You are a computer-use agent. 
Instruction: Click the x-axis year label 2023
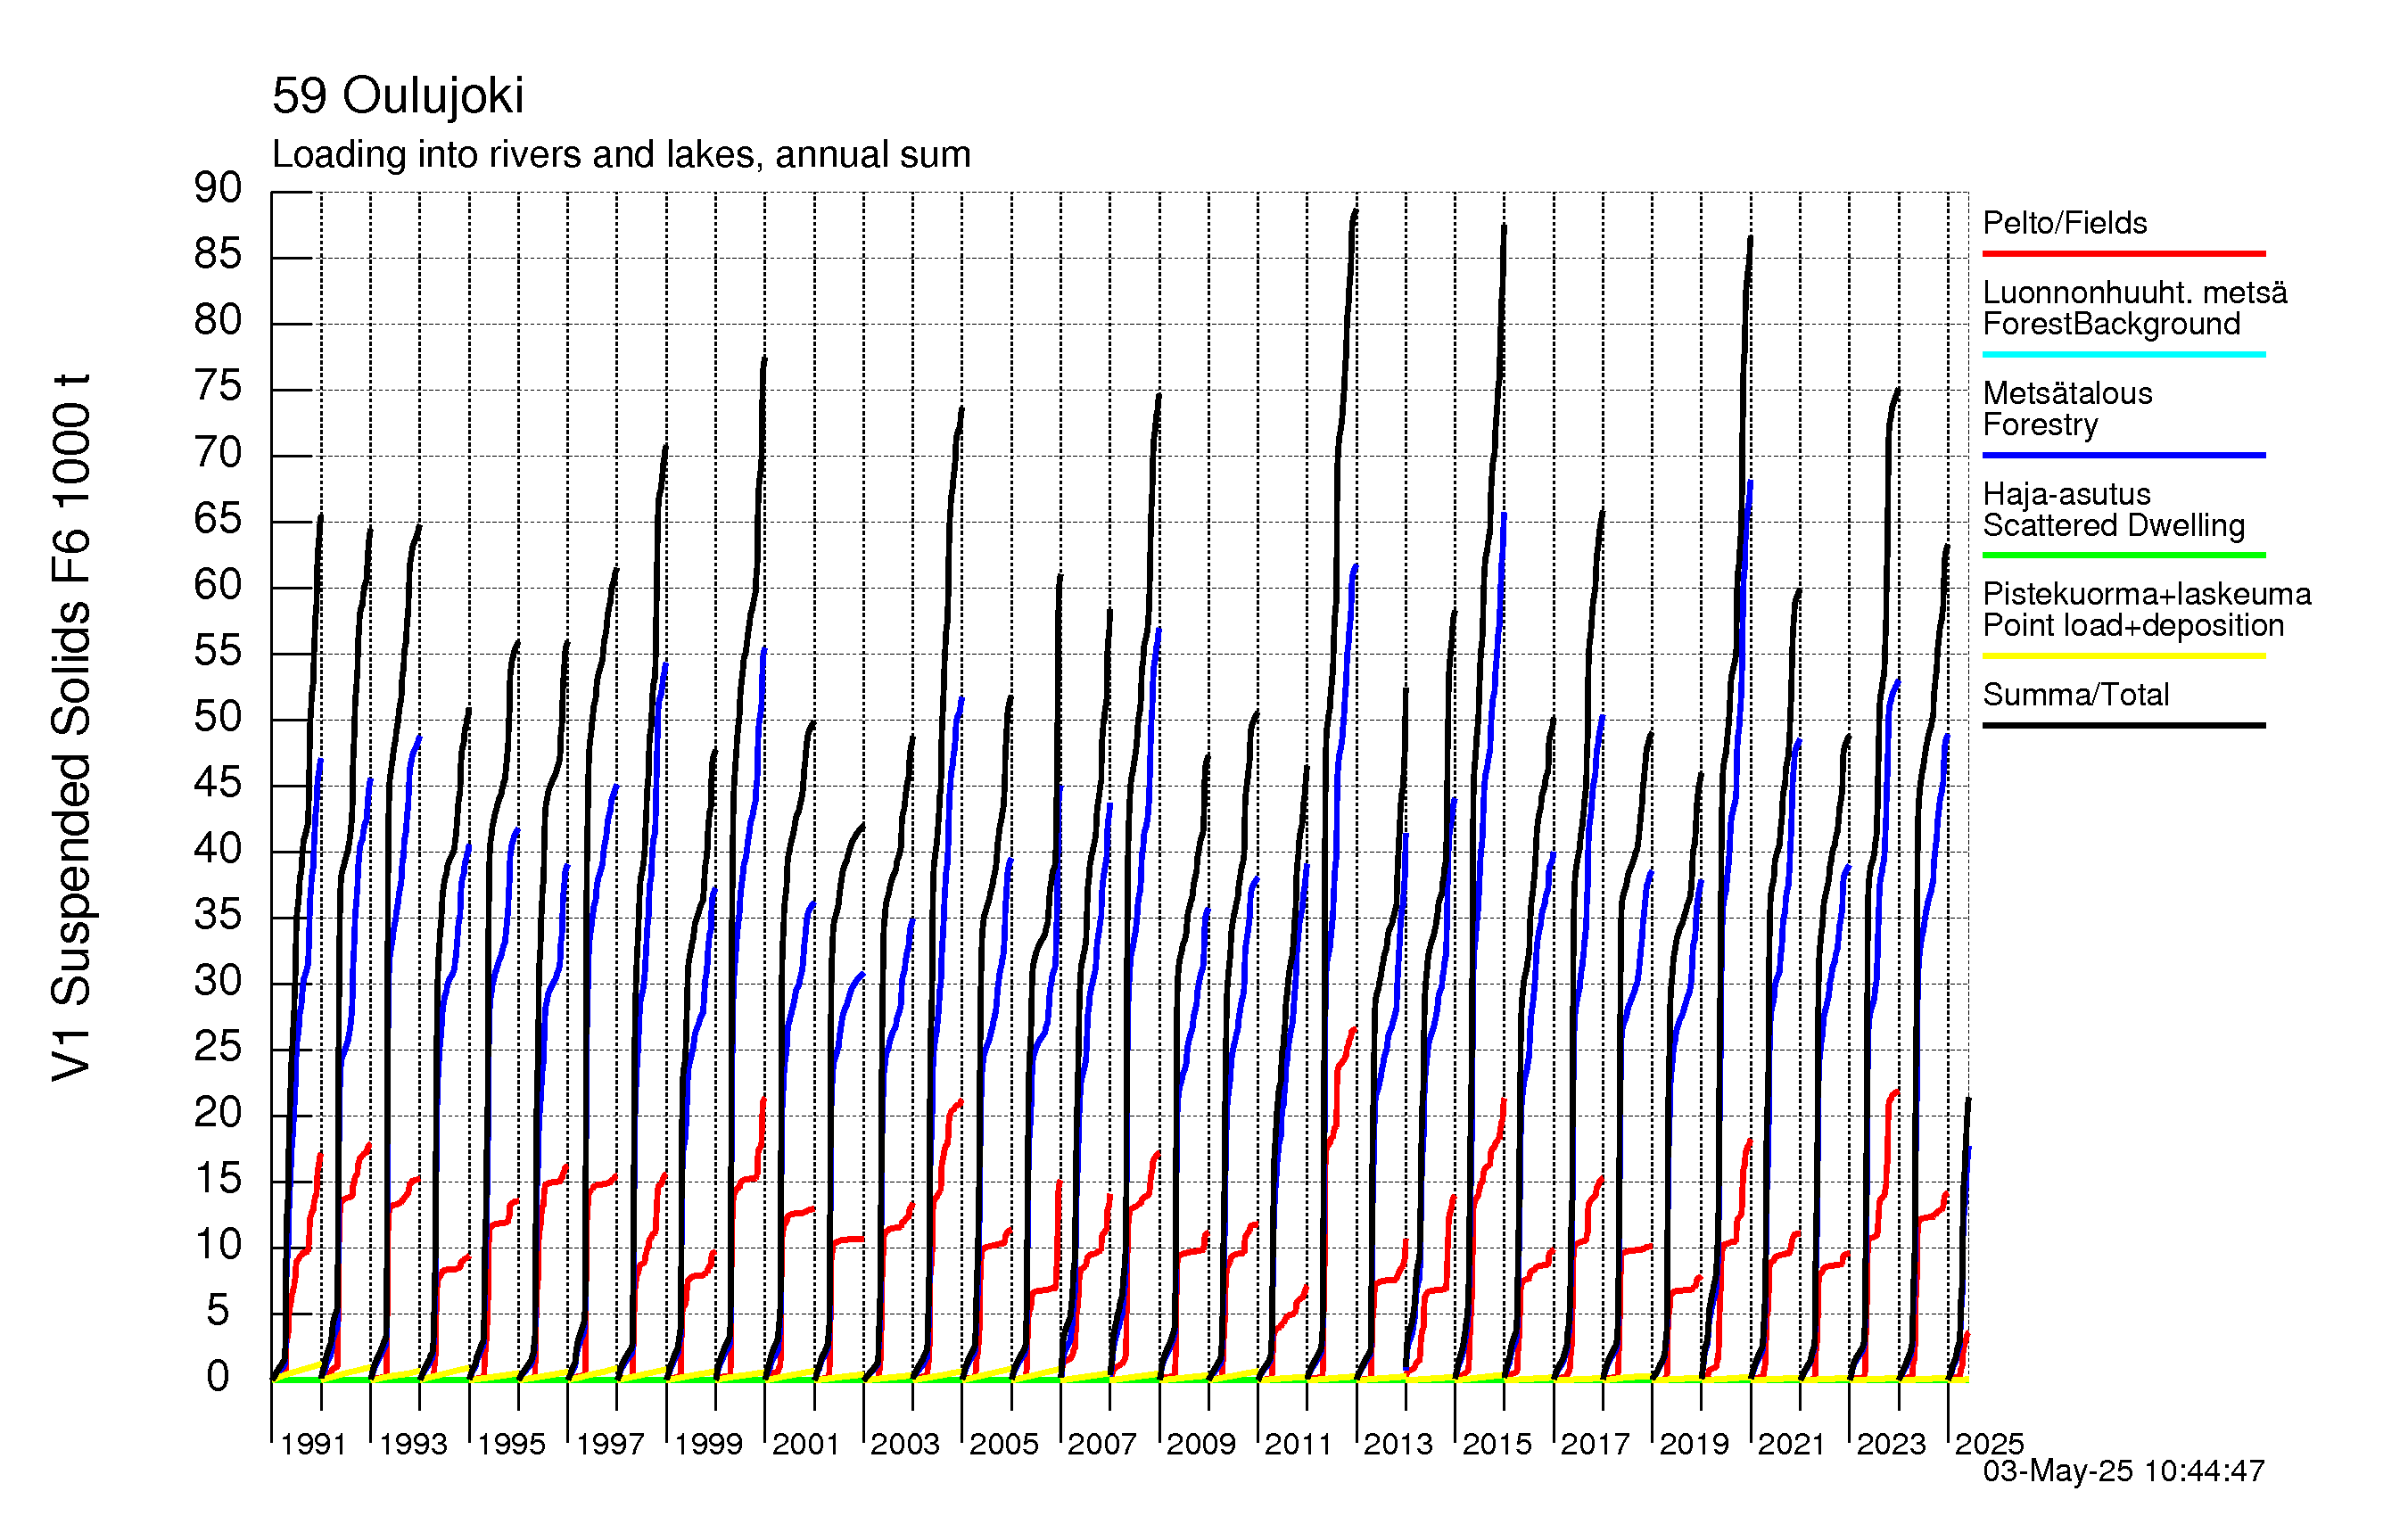(x=1891, y=1444)
